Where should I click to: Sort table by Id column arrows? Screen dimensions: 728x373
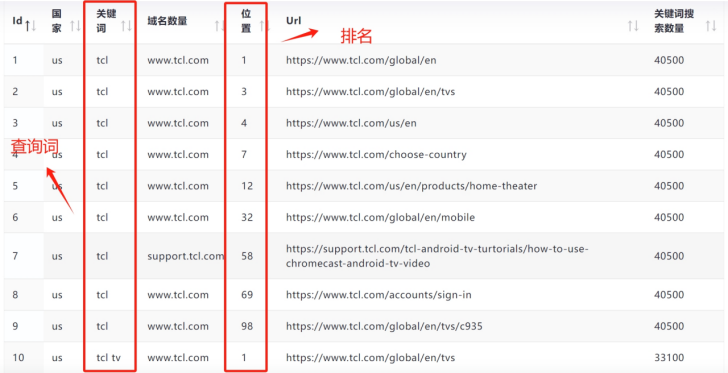tap(31, 25)
